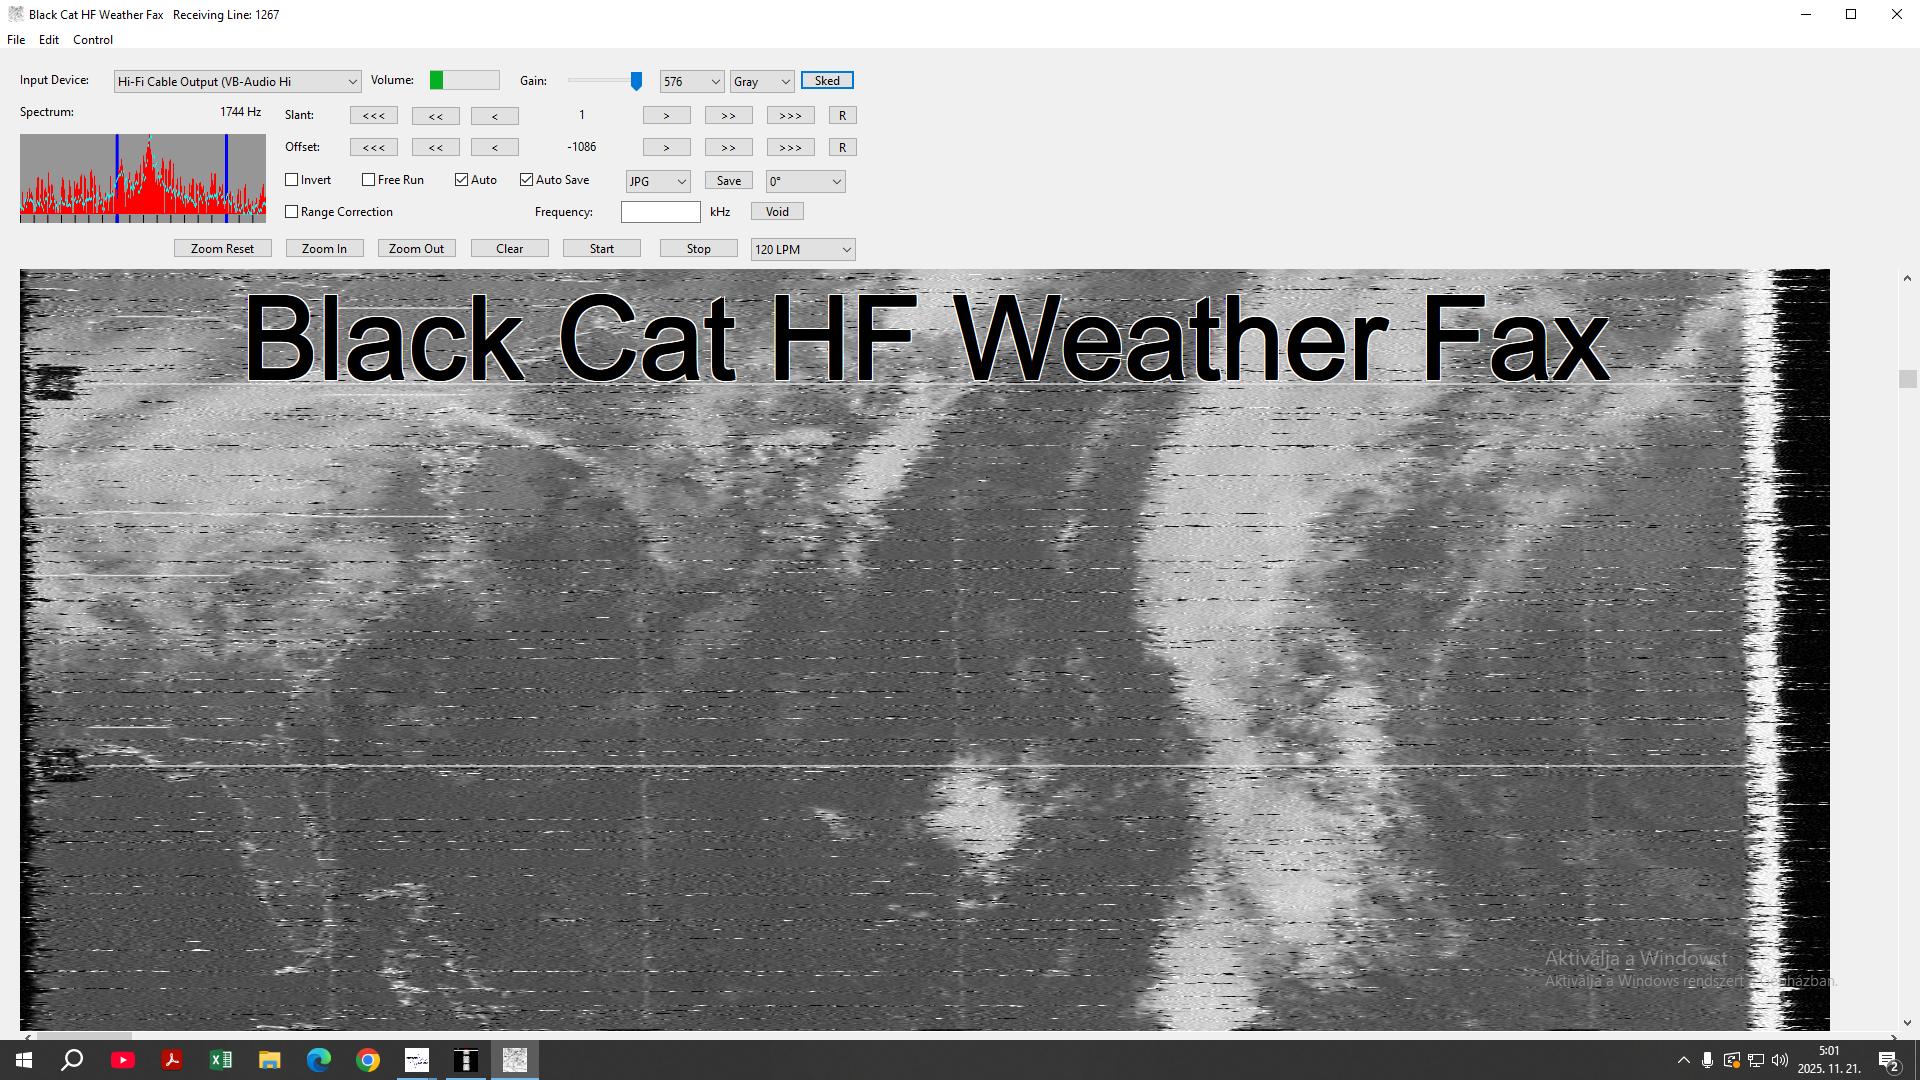This screenshot has width=1920, height=1080.
Task: Click the Offset double right arrow button
Action: coord(728,148)
